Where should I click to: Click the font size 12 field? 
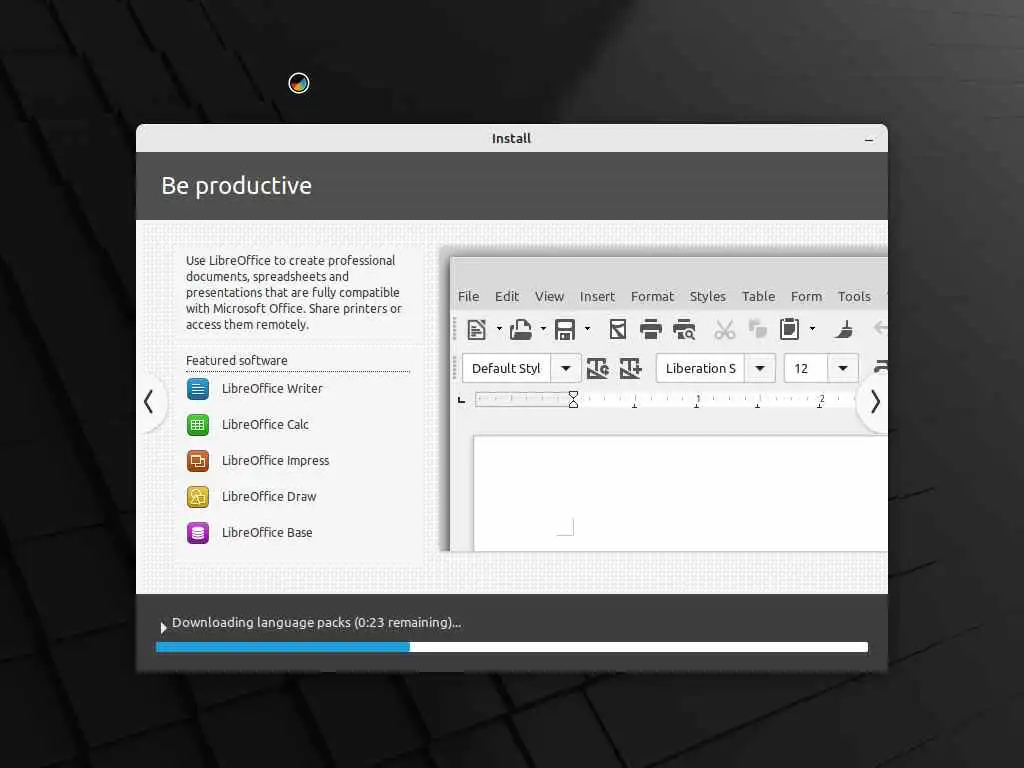coord(806,368)
